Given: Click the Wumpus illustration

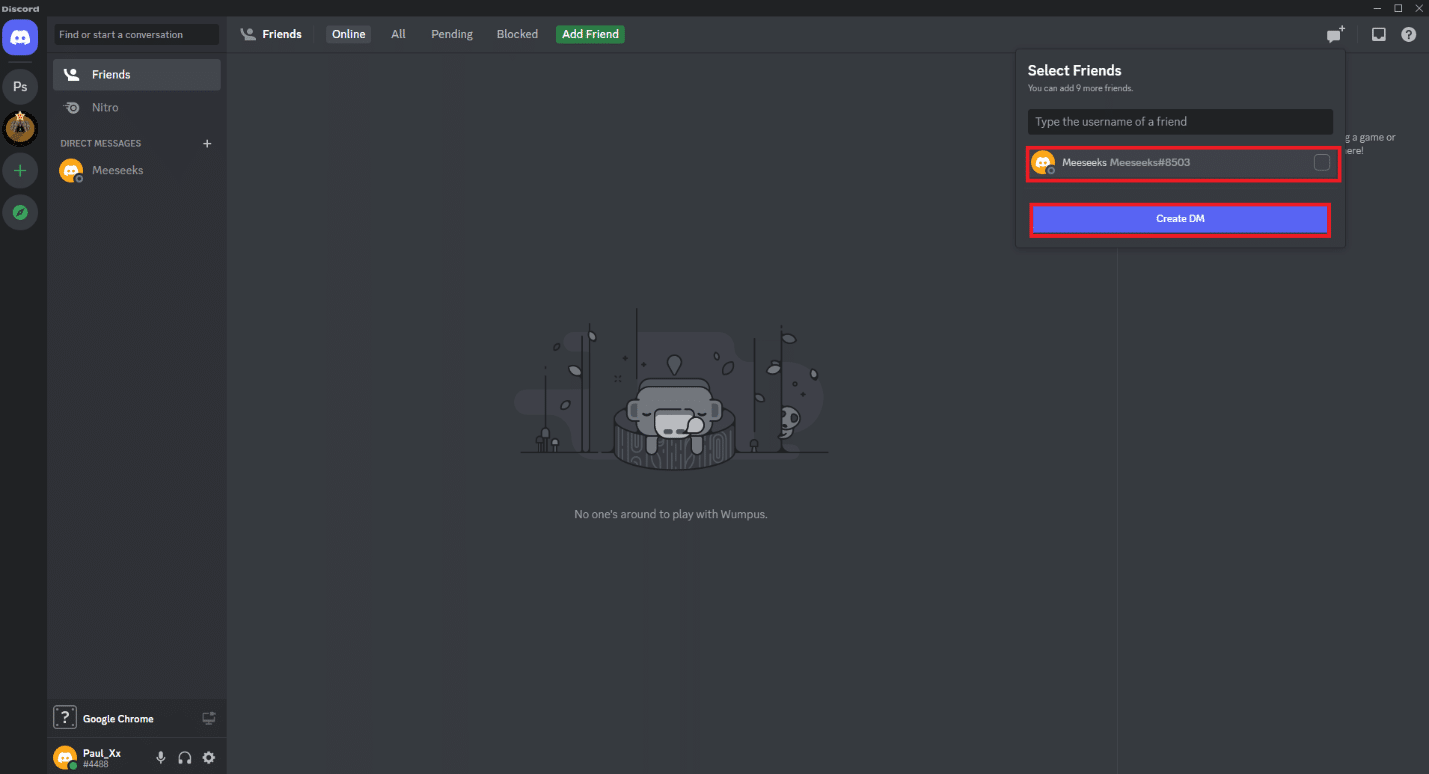Looking at the screenshot, I should click(671, 391).
